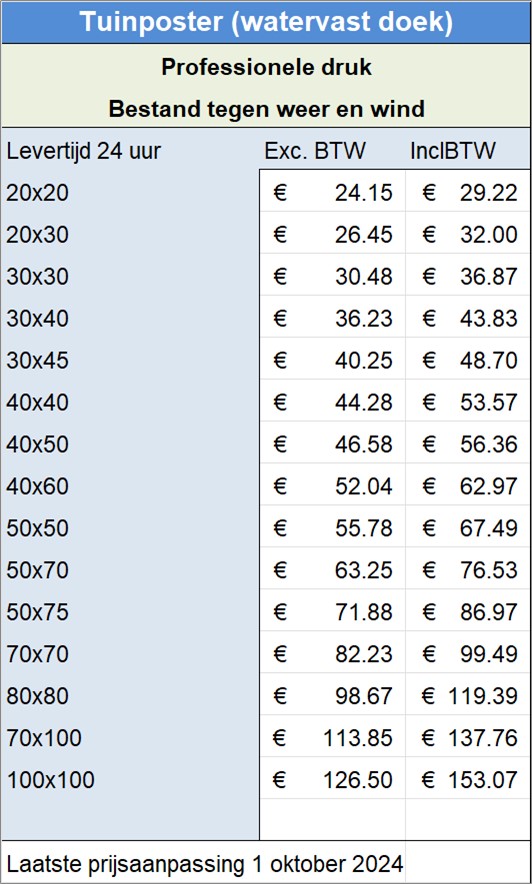Click the 62.97 price cell
The height and width of the screenshot is (884, 532).
pos(468,486)
